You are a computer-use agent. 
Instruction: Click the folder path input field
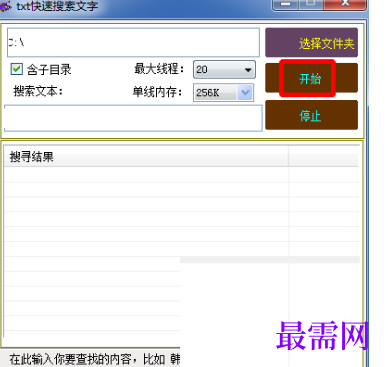(x=133, y=42)
